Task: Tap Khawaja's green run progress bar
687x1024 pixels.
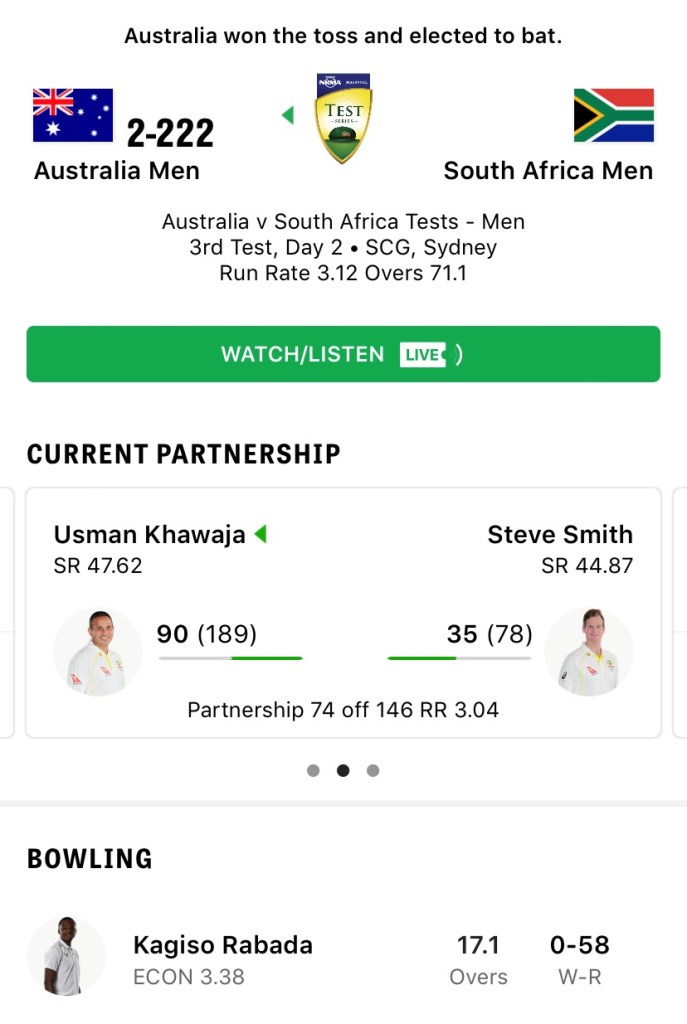Action: pyautogui.click(x=230, y=658)
